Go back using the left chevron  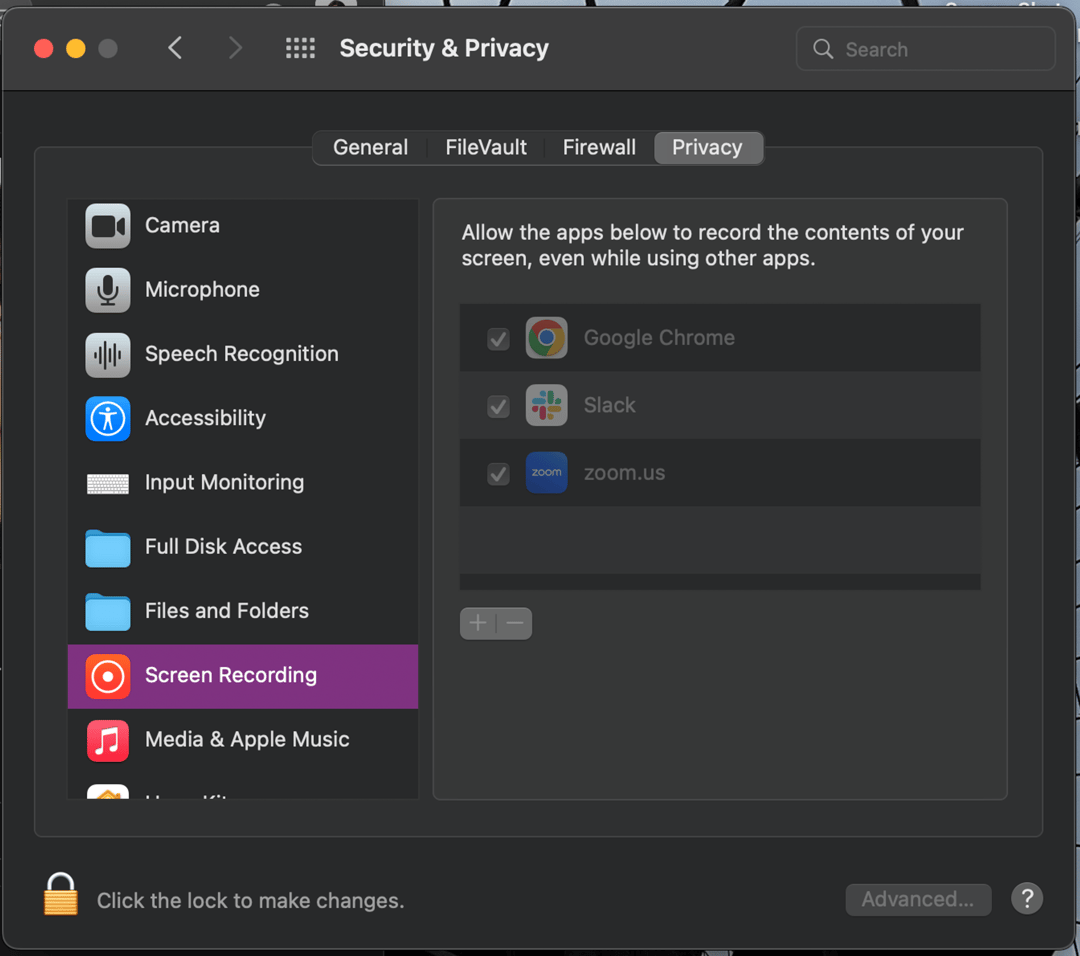(x=175, y=48)
